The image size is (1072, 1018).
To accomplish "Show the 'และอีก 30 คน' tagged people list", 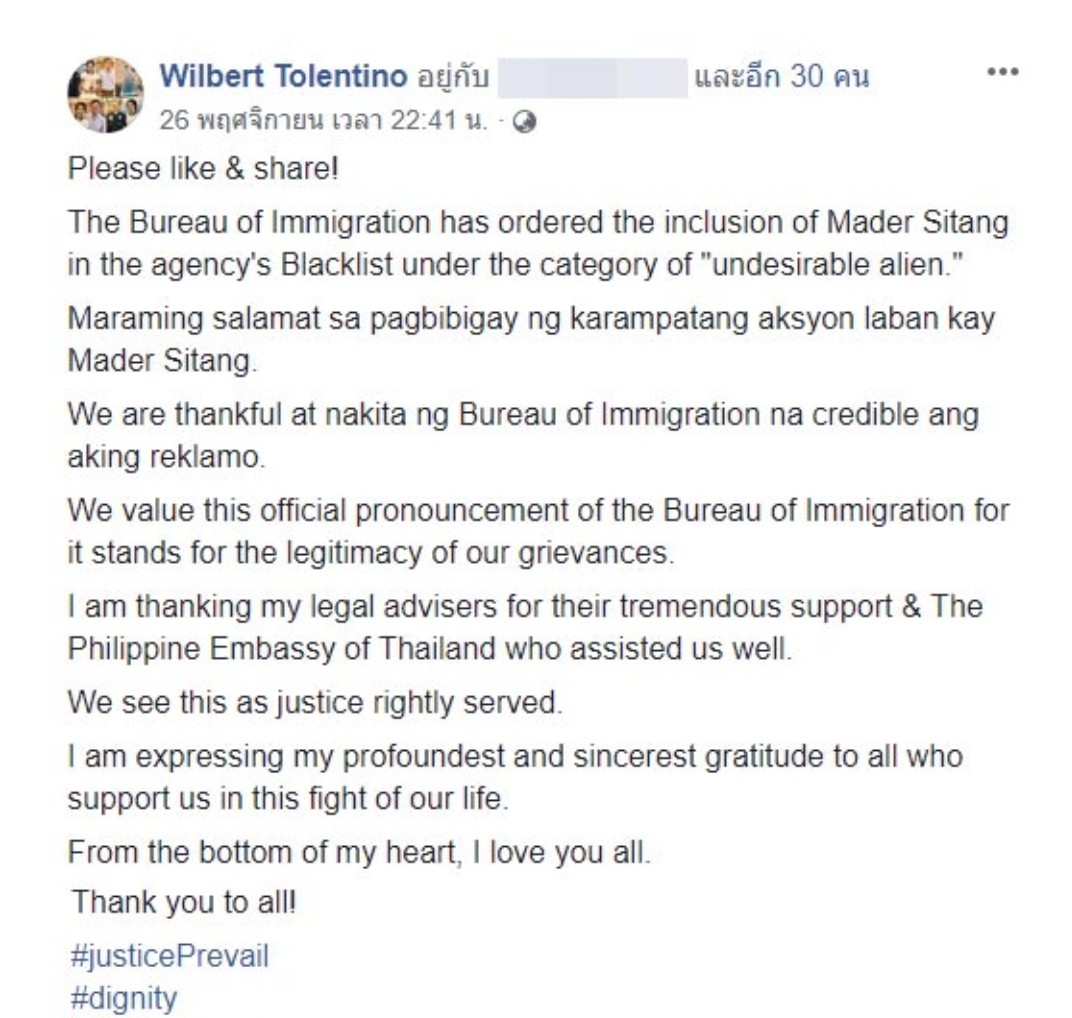I will [781, 76].
